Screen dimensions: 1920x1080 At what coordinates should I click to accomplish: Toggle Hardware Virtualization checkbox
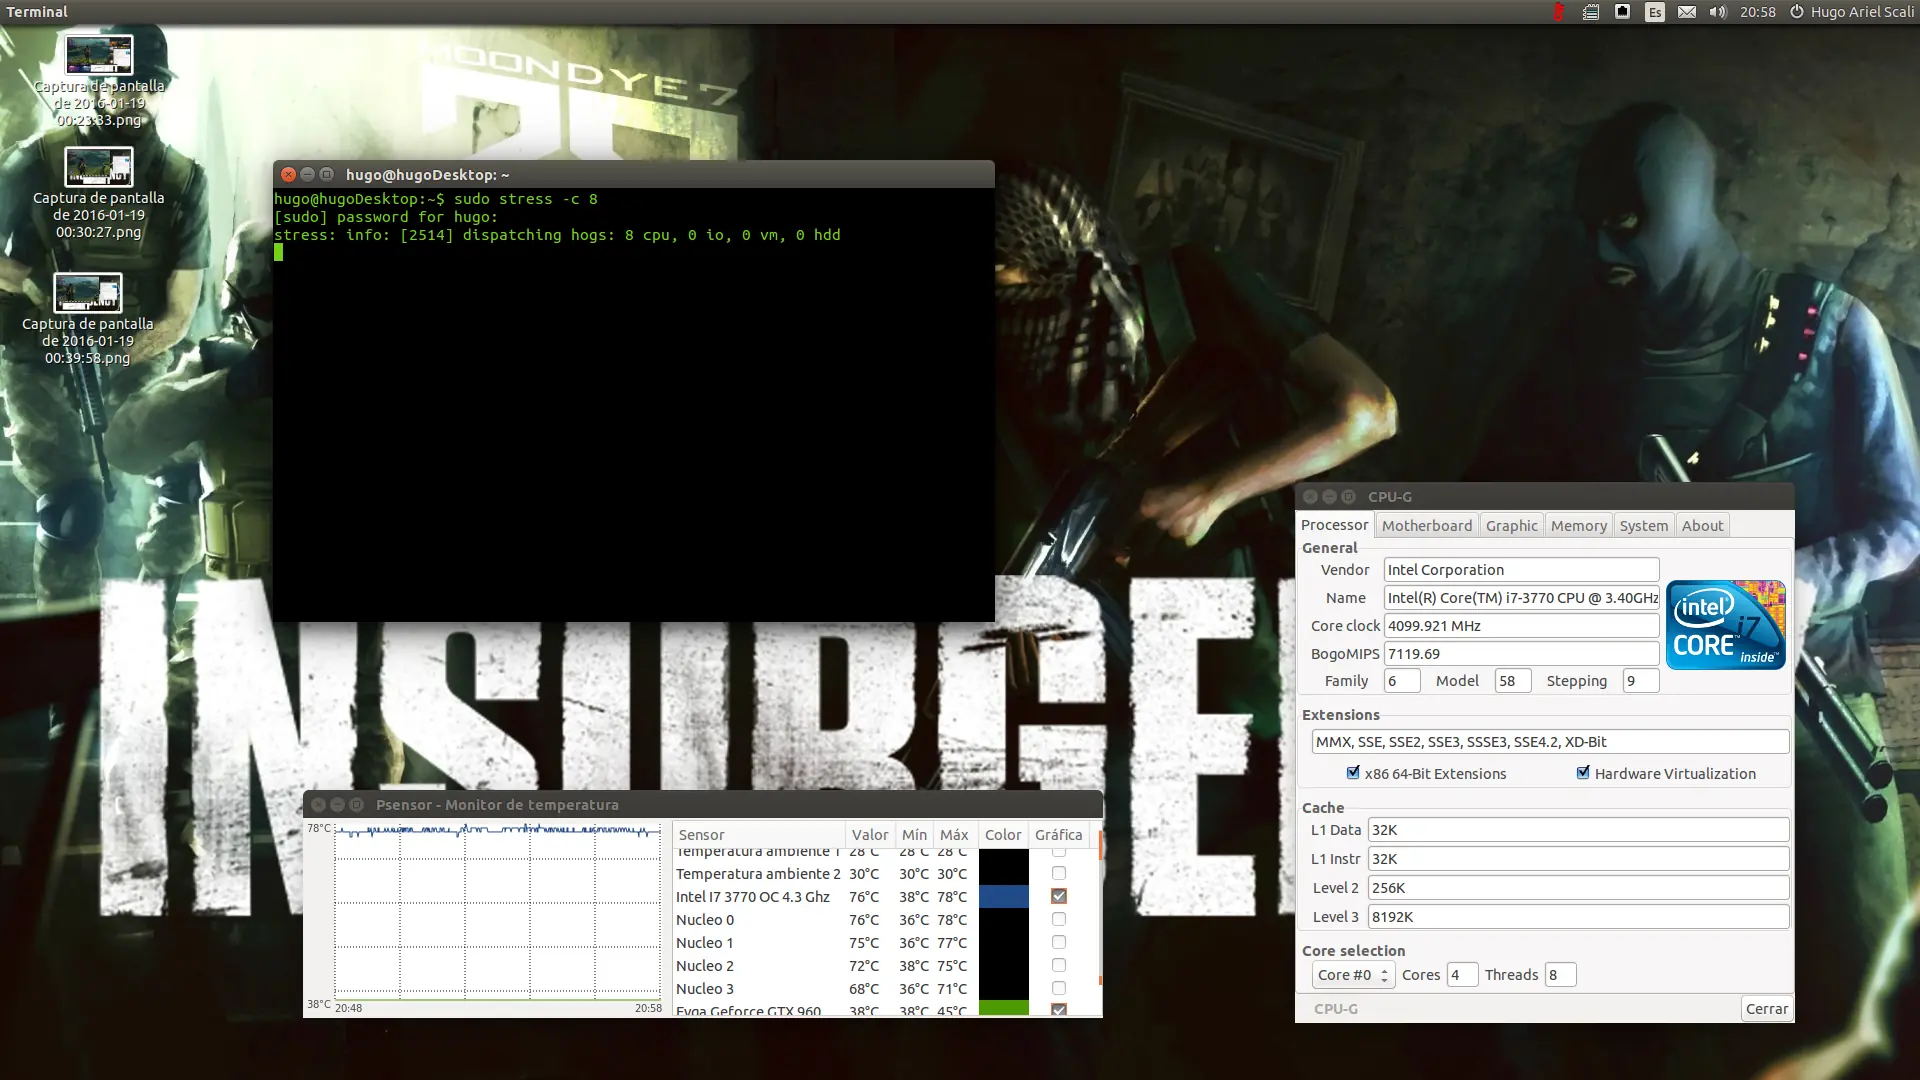1583,773
